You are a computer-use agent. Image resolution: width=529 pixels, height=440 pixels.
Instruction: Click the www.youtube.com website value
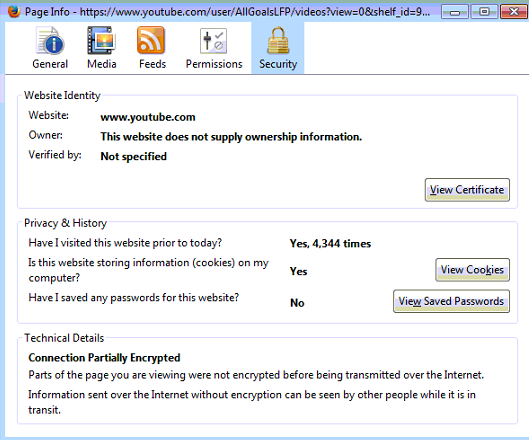148,117
